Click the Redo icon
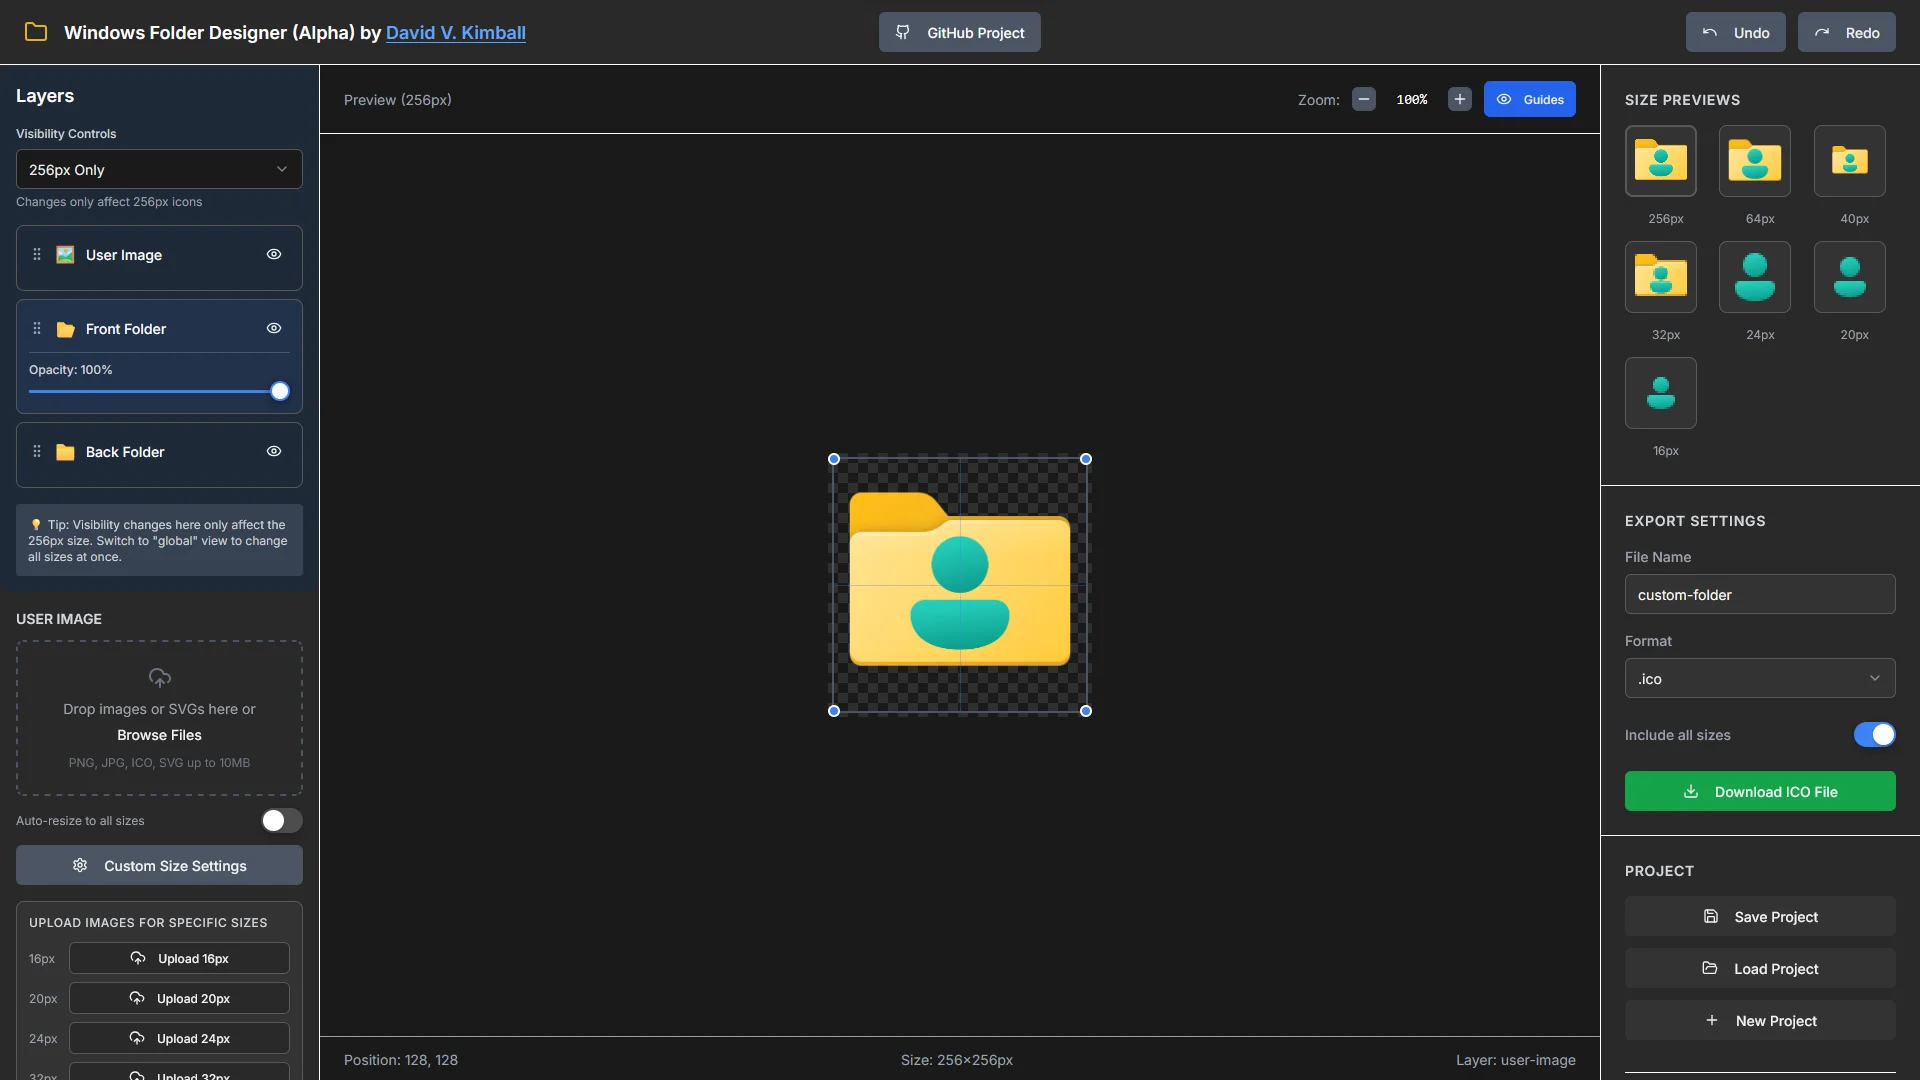Image resolution: width=1920 pixels, height=1080 pixels. (1822, 32)
